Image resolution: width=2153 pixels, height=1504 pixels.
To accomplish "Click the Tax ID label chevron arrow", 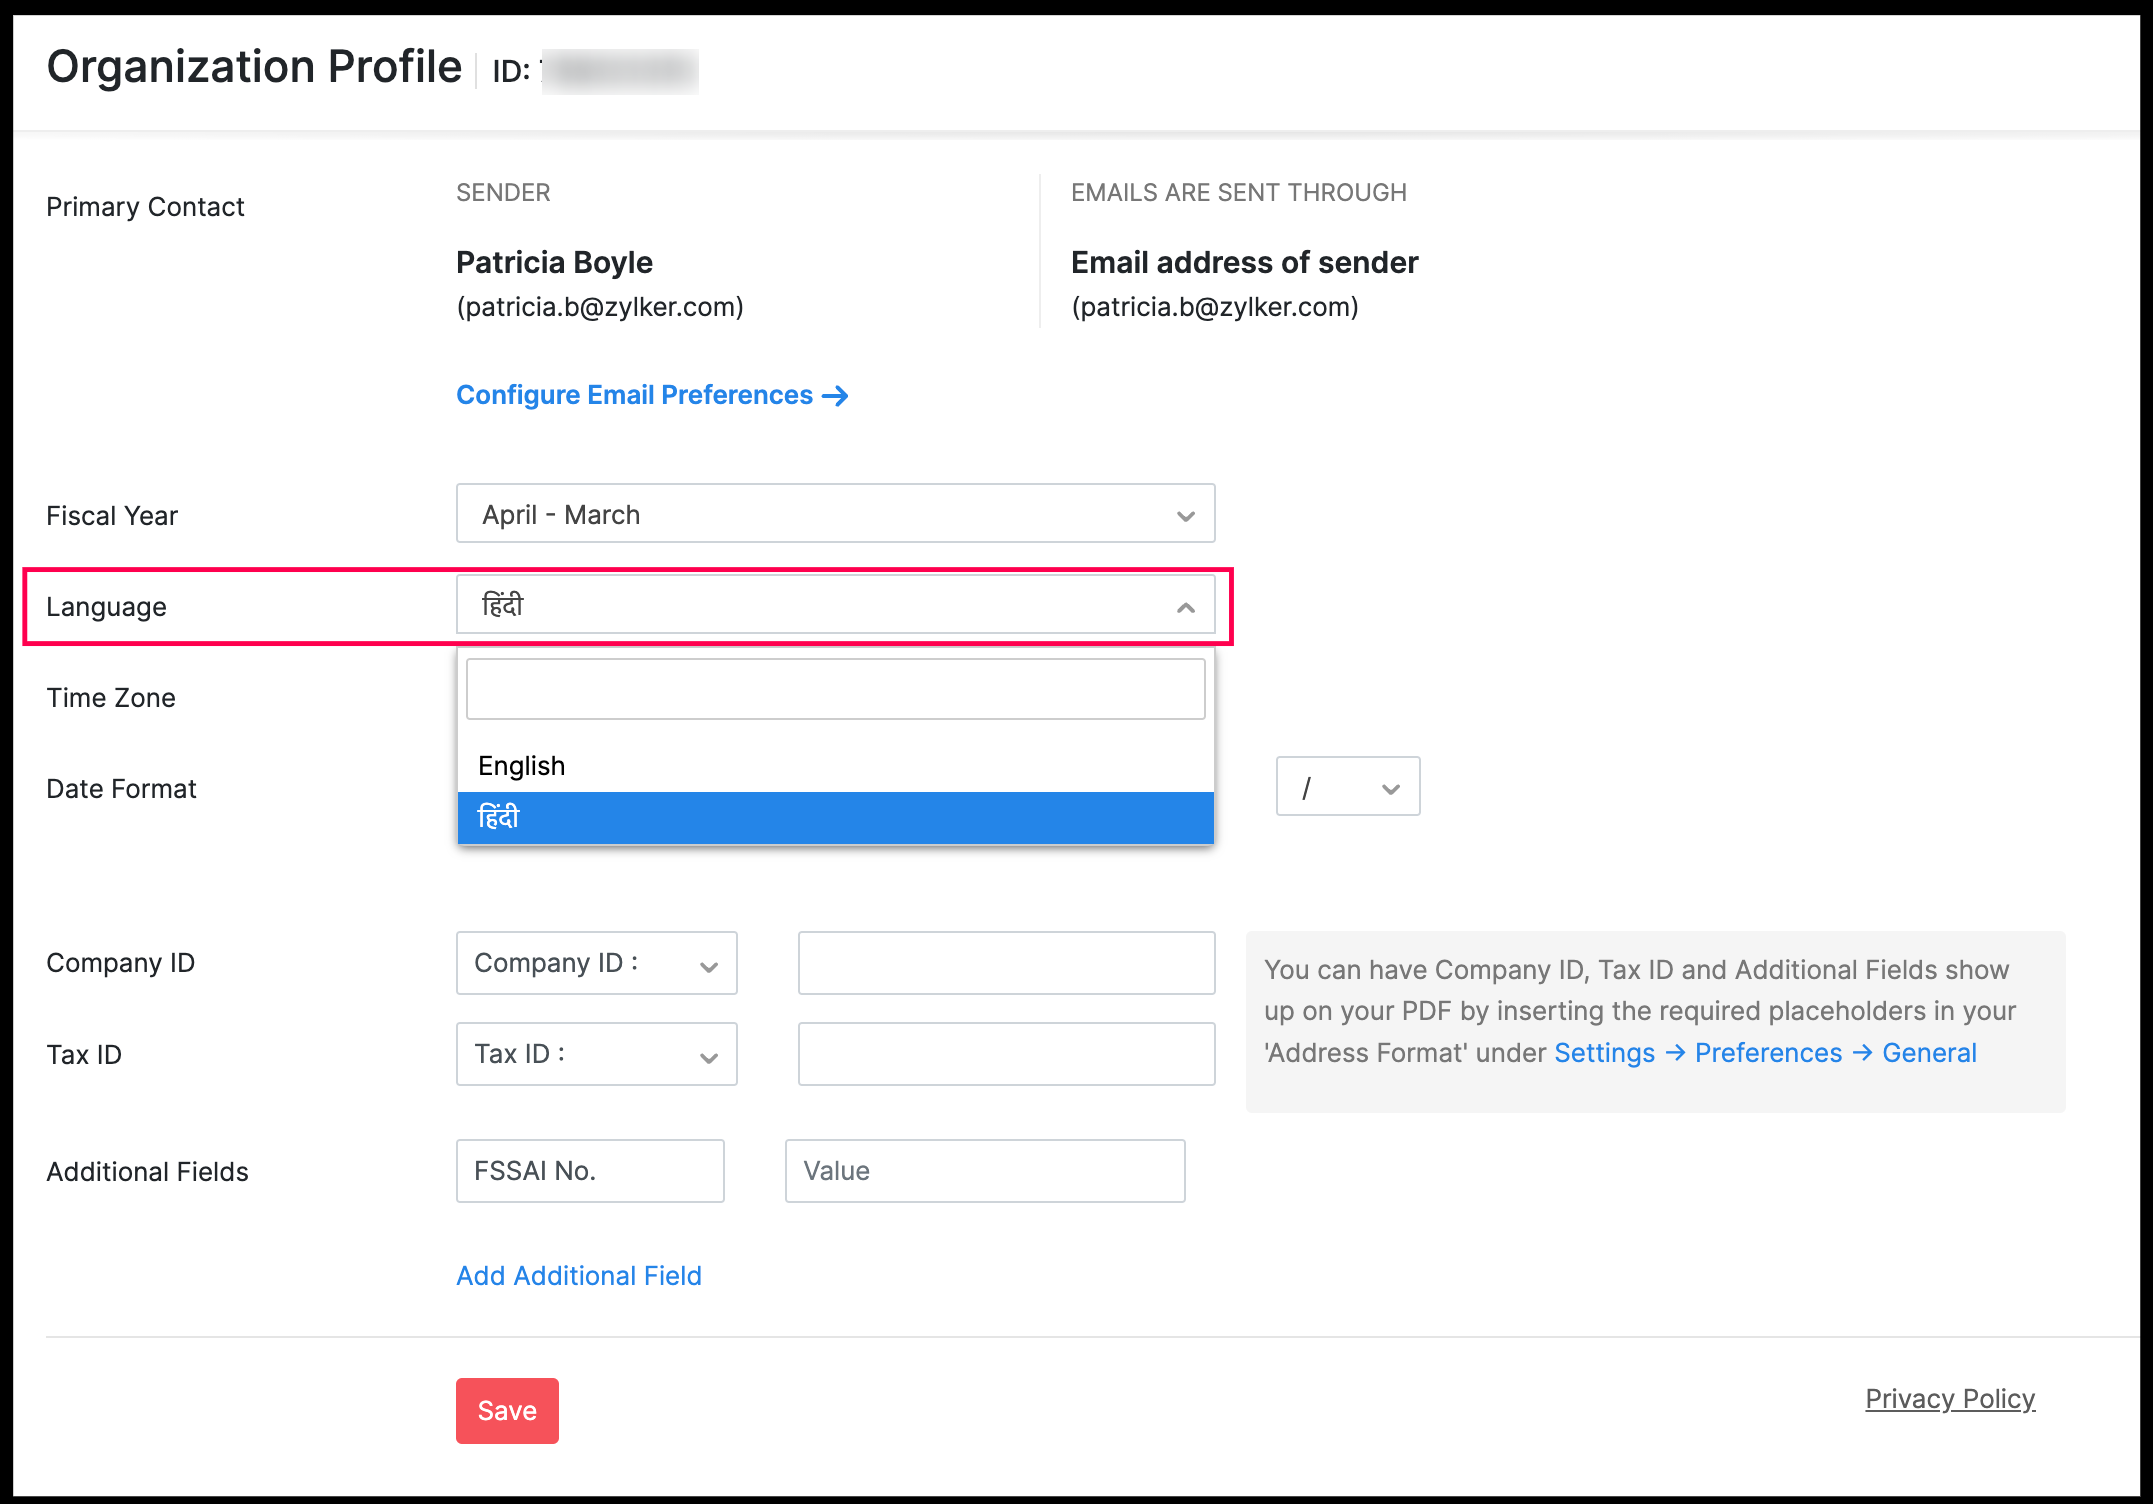I will pos(709,1057).
